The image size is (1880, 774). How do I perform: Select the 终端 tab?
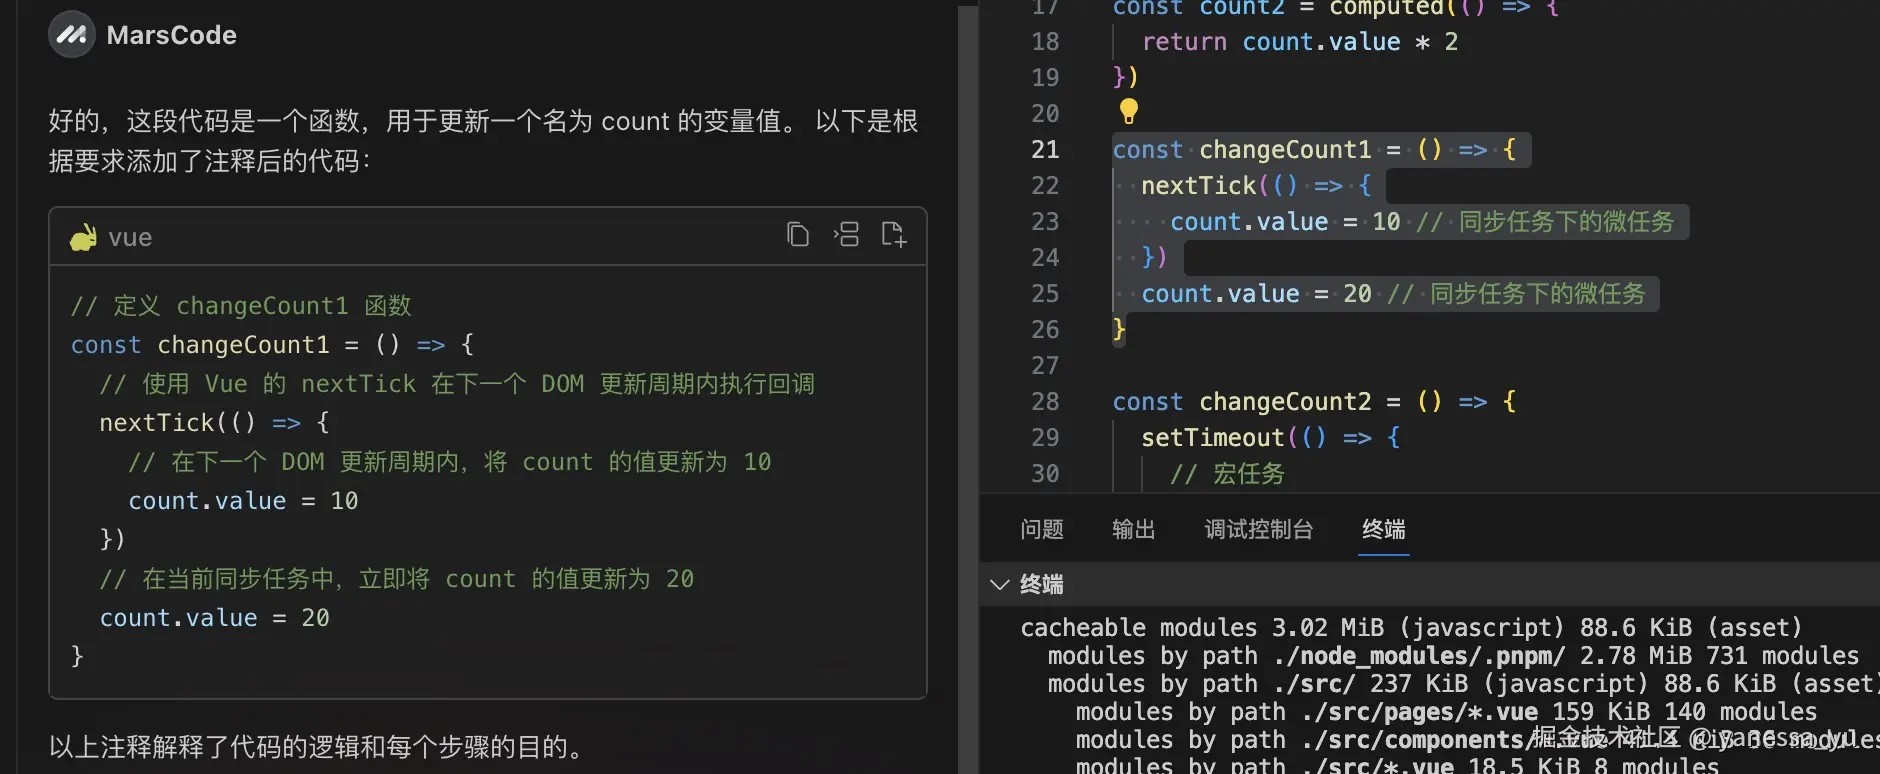1384,529
